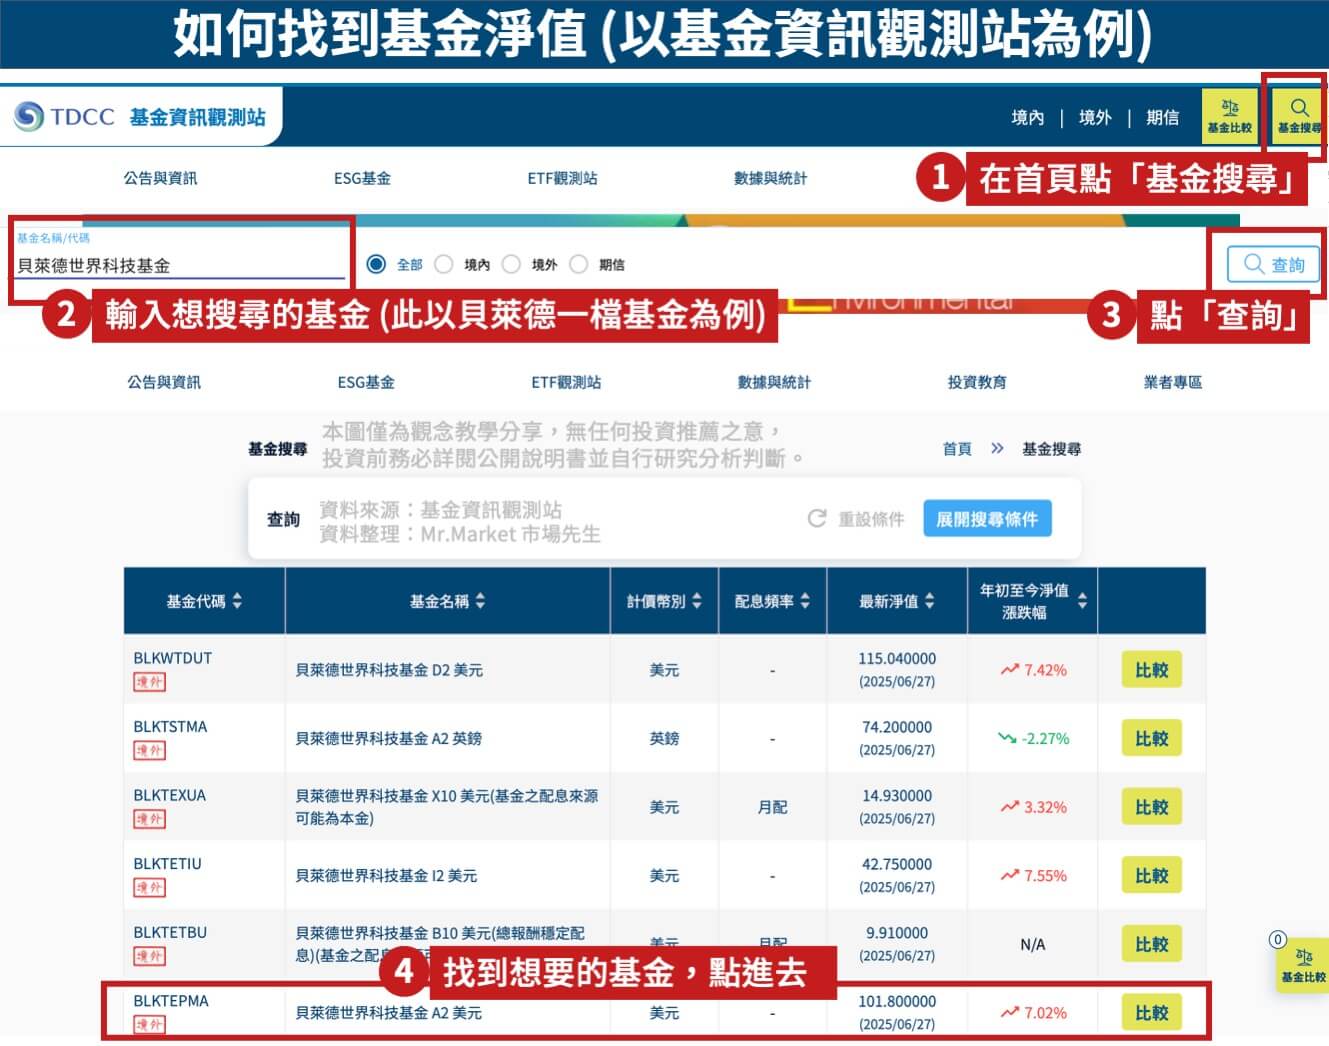
Task: Click the 境內 link in the header
Action: [1027, 117]
